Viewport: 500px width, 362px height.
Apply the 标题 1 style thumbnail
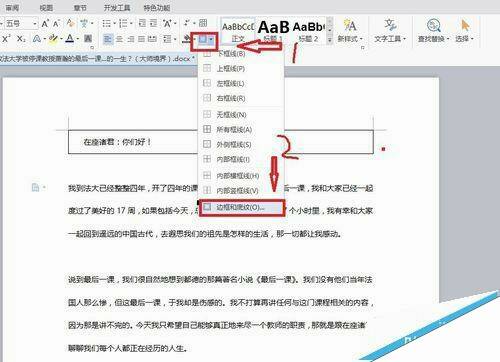tap(273, 31)
